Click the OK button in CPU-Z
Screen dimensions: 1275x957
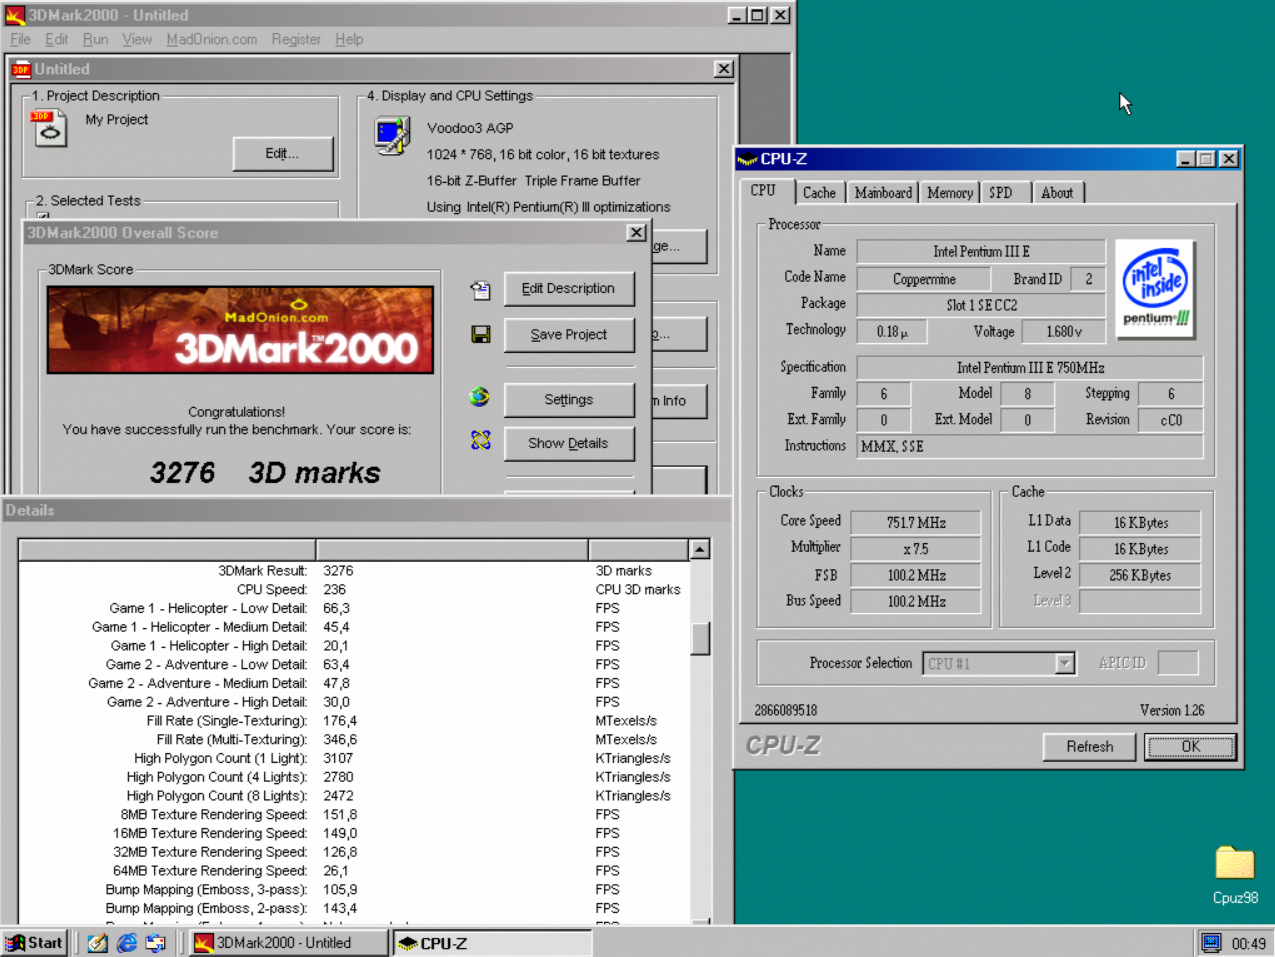coord(1190,746)
